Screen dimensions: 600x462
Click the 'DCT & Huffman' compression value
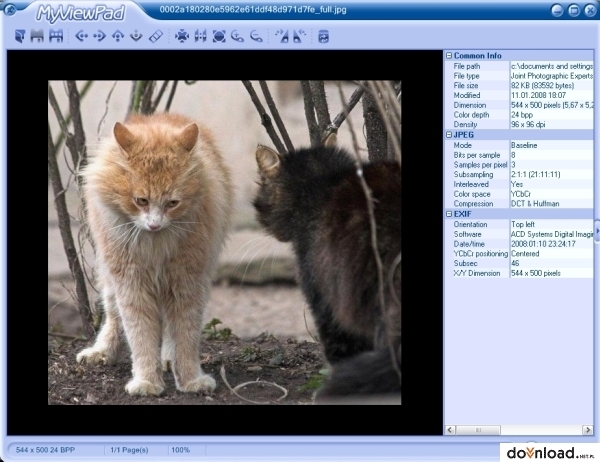[x=535, y=204]
